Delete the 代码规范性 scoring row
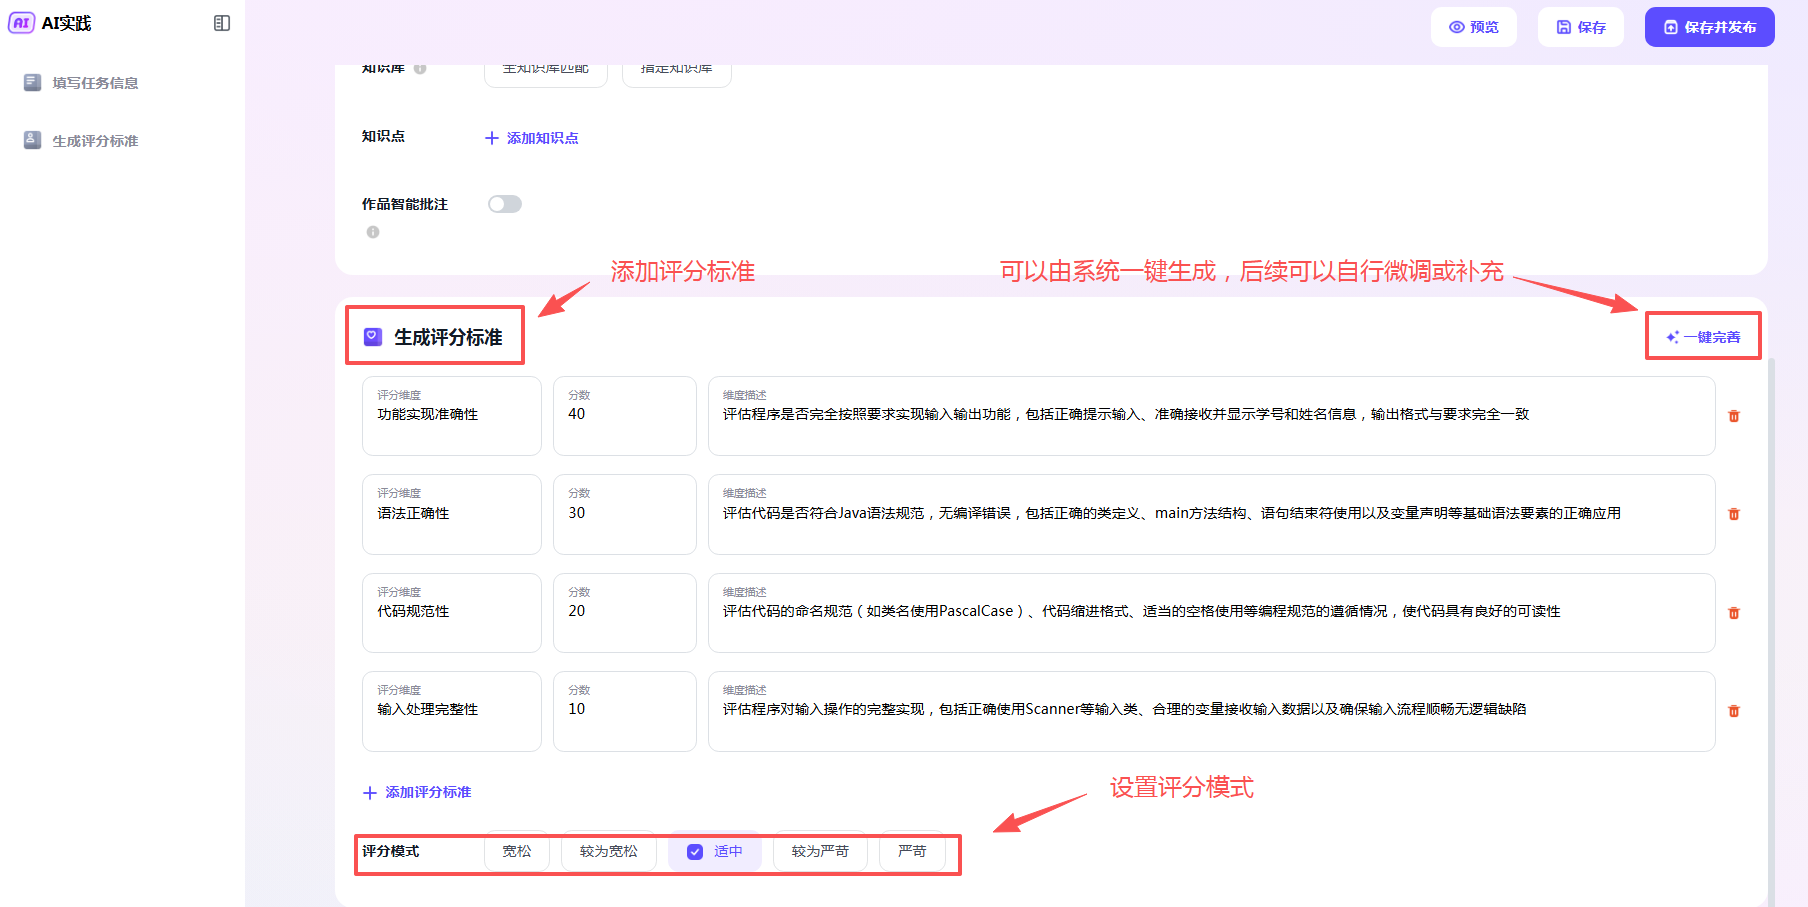 pos(1734,613)
